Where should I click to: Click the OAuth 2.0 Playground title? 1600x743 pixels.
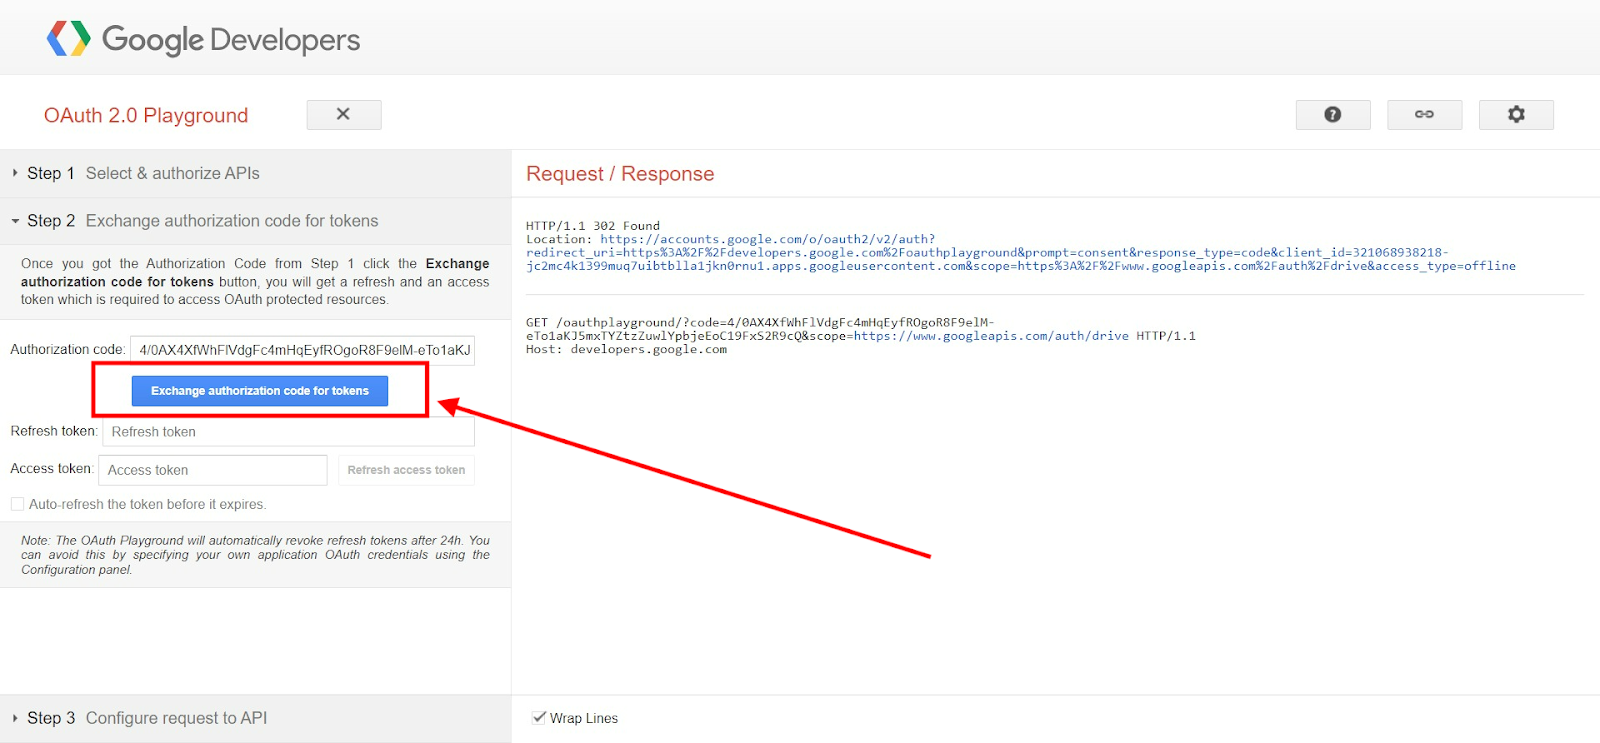[x=146, y=115]
